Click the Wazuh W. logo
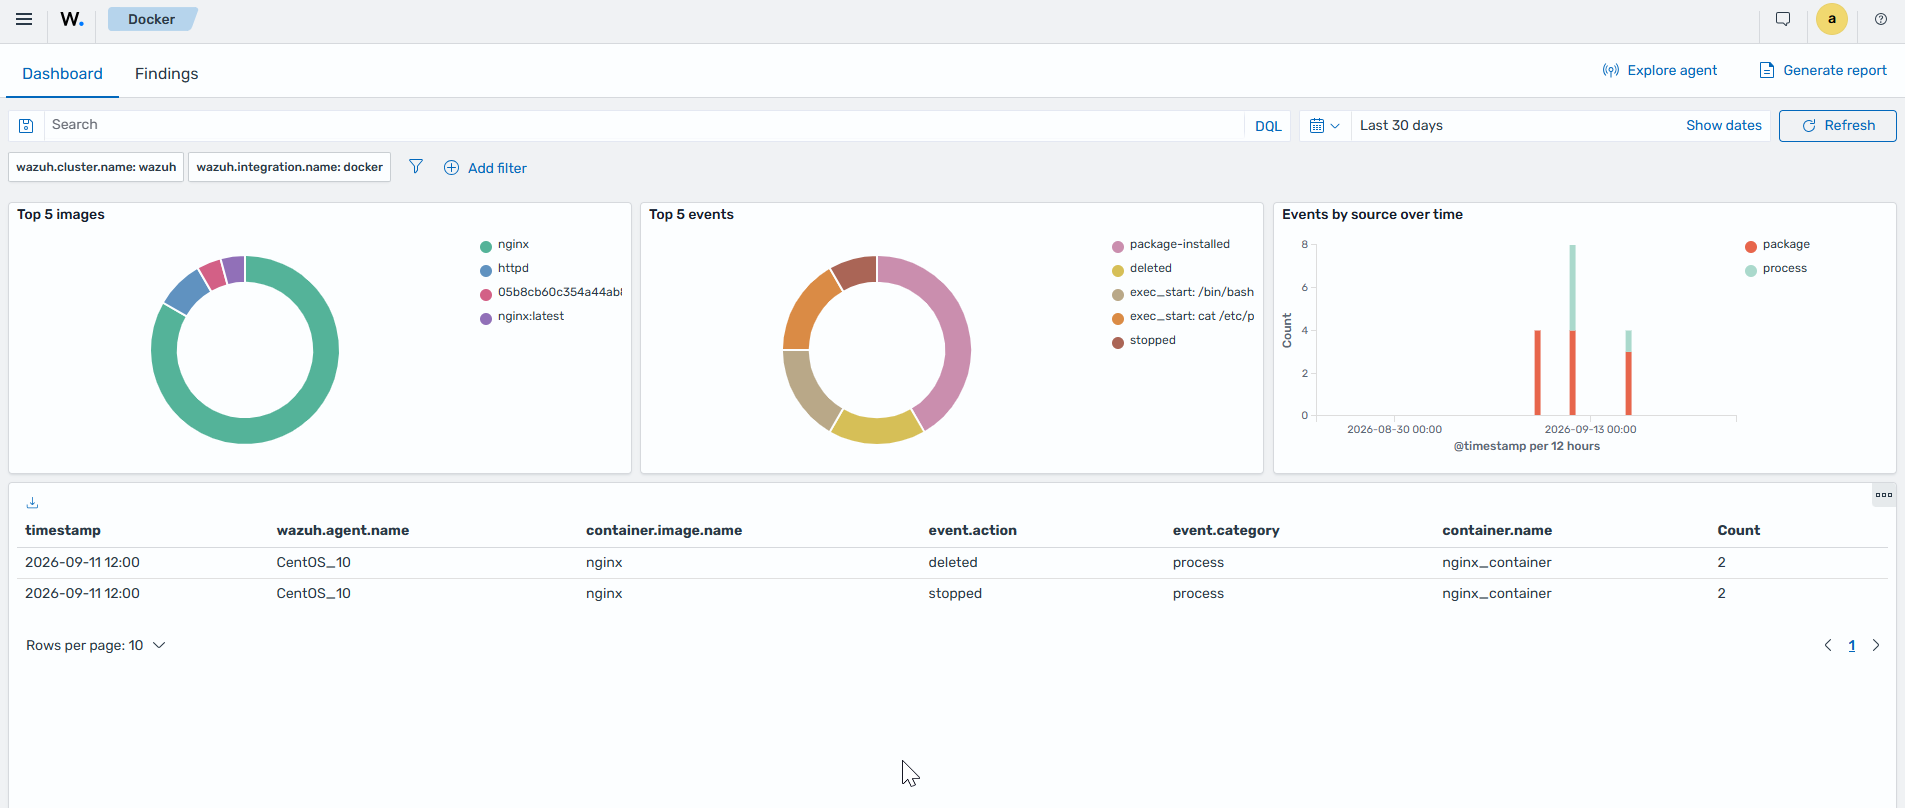The image size is (1905, 808). point(72,19)
